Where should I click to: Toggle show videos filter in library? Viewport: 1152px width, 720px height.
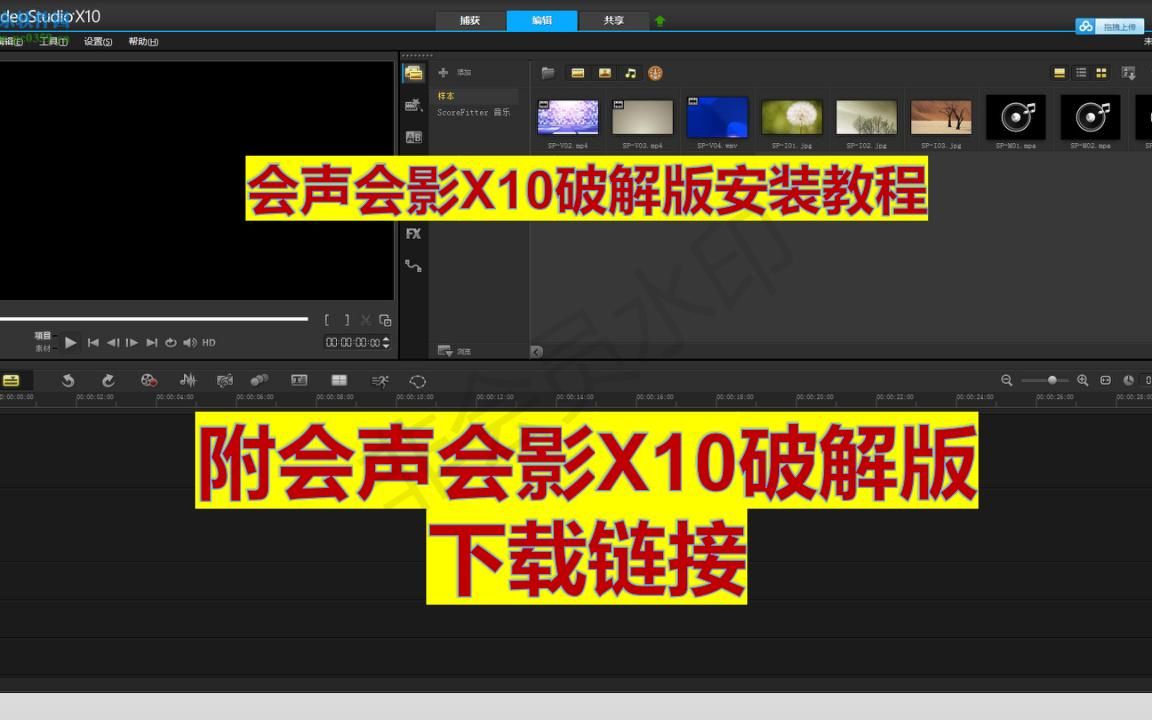tap(577, 73)
